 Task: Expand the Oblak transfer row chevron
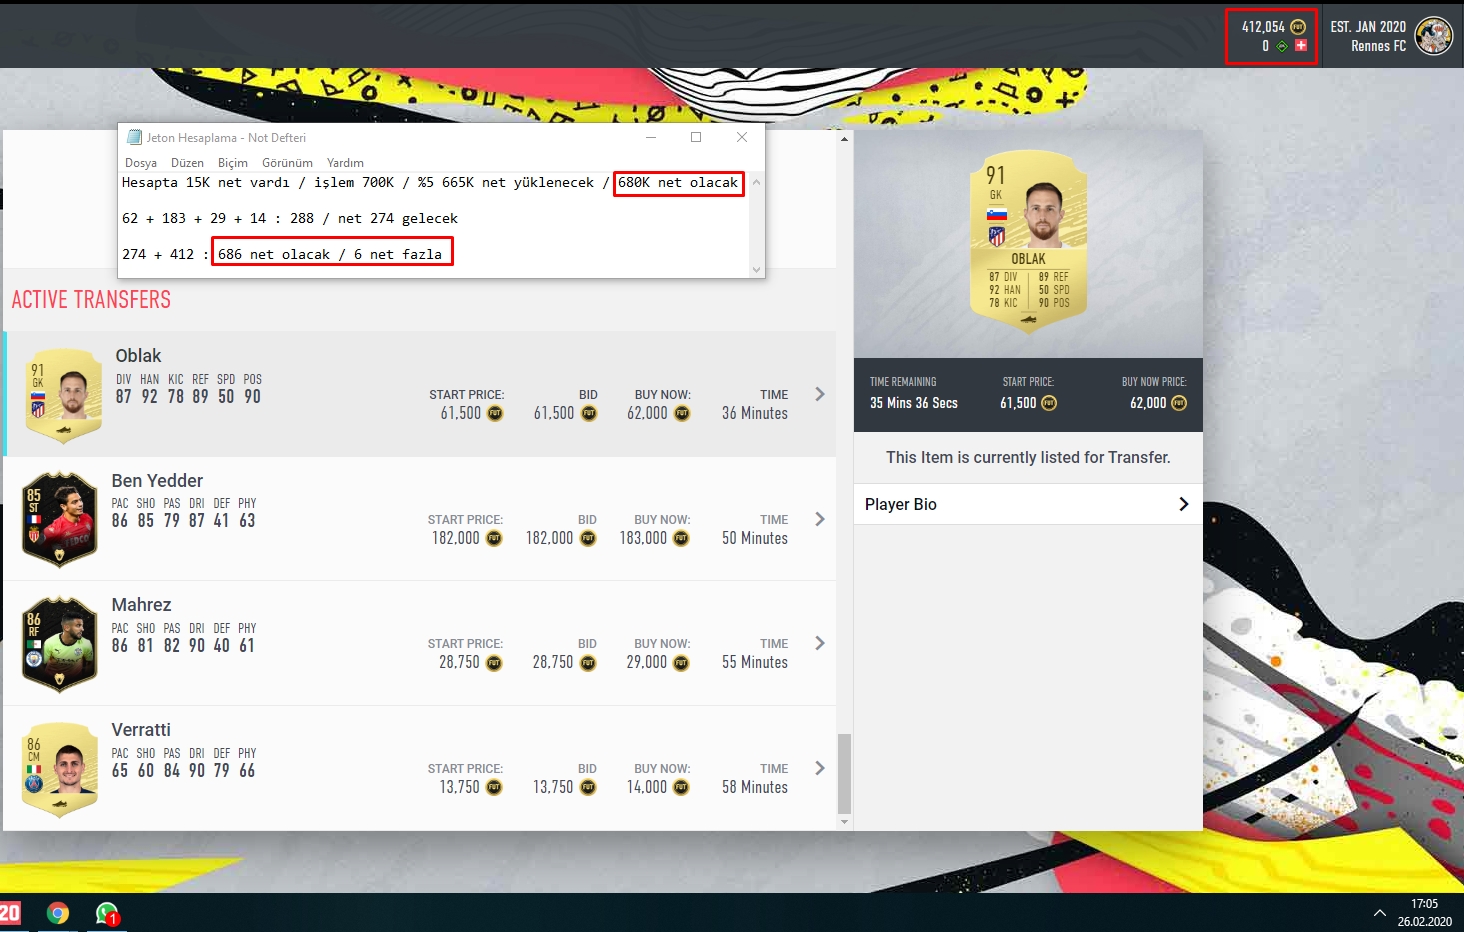coord(820,394)
